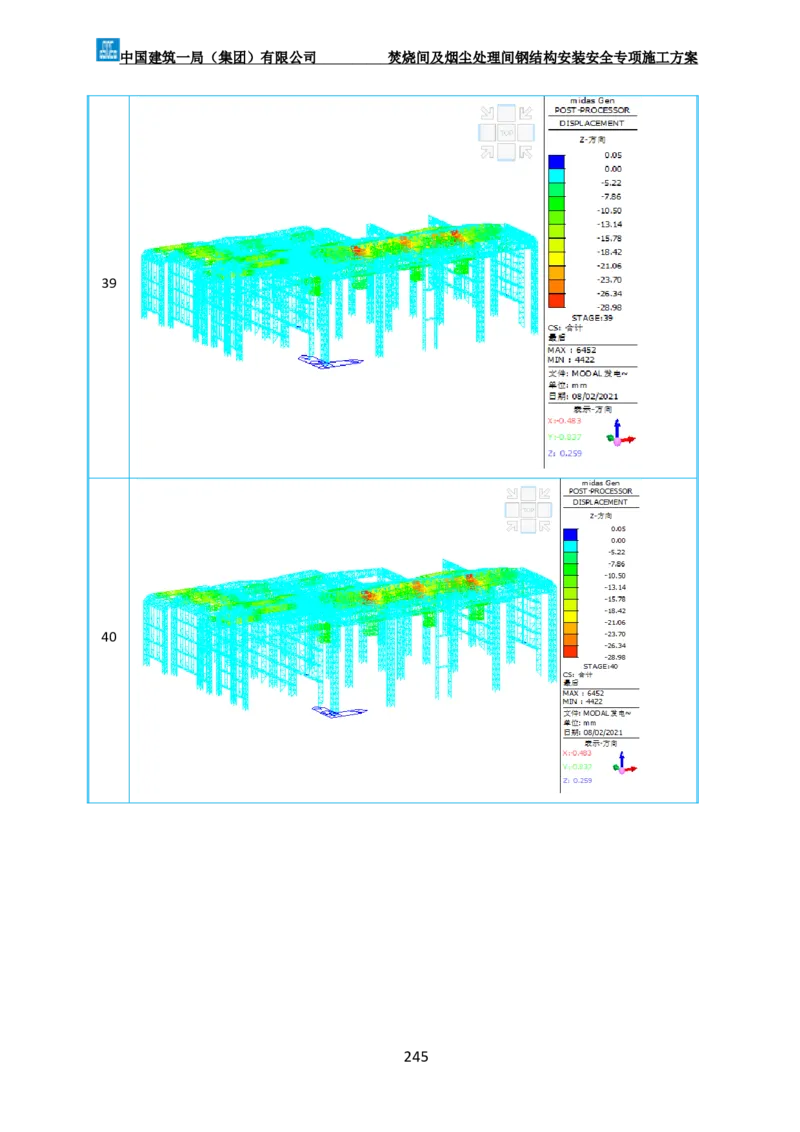Image resolution: width=800 pixels, height=1132 pixels.
Task: Select the TOP face in the lower view cube
Action: (530, 510)
